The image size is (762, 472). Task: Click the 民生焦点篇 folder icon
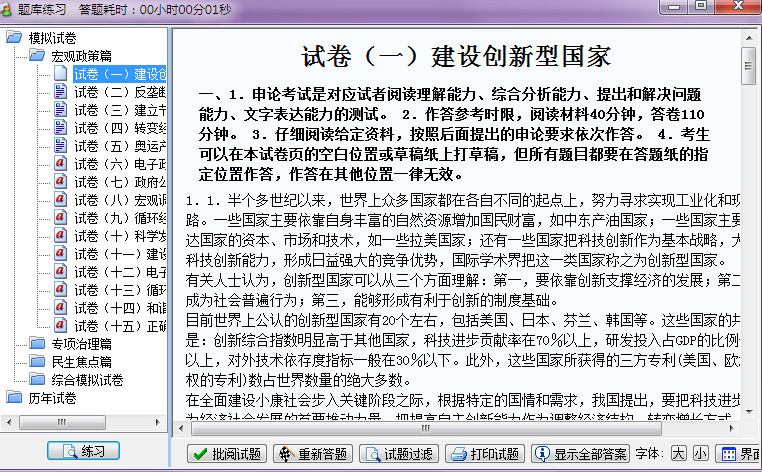tap(37, 361)
